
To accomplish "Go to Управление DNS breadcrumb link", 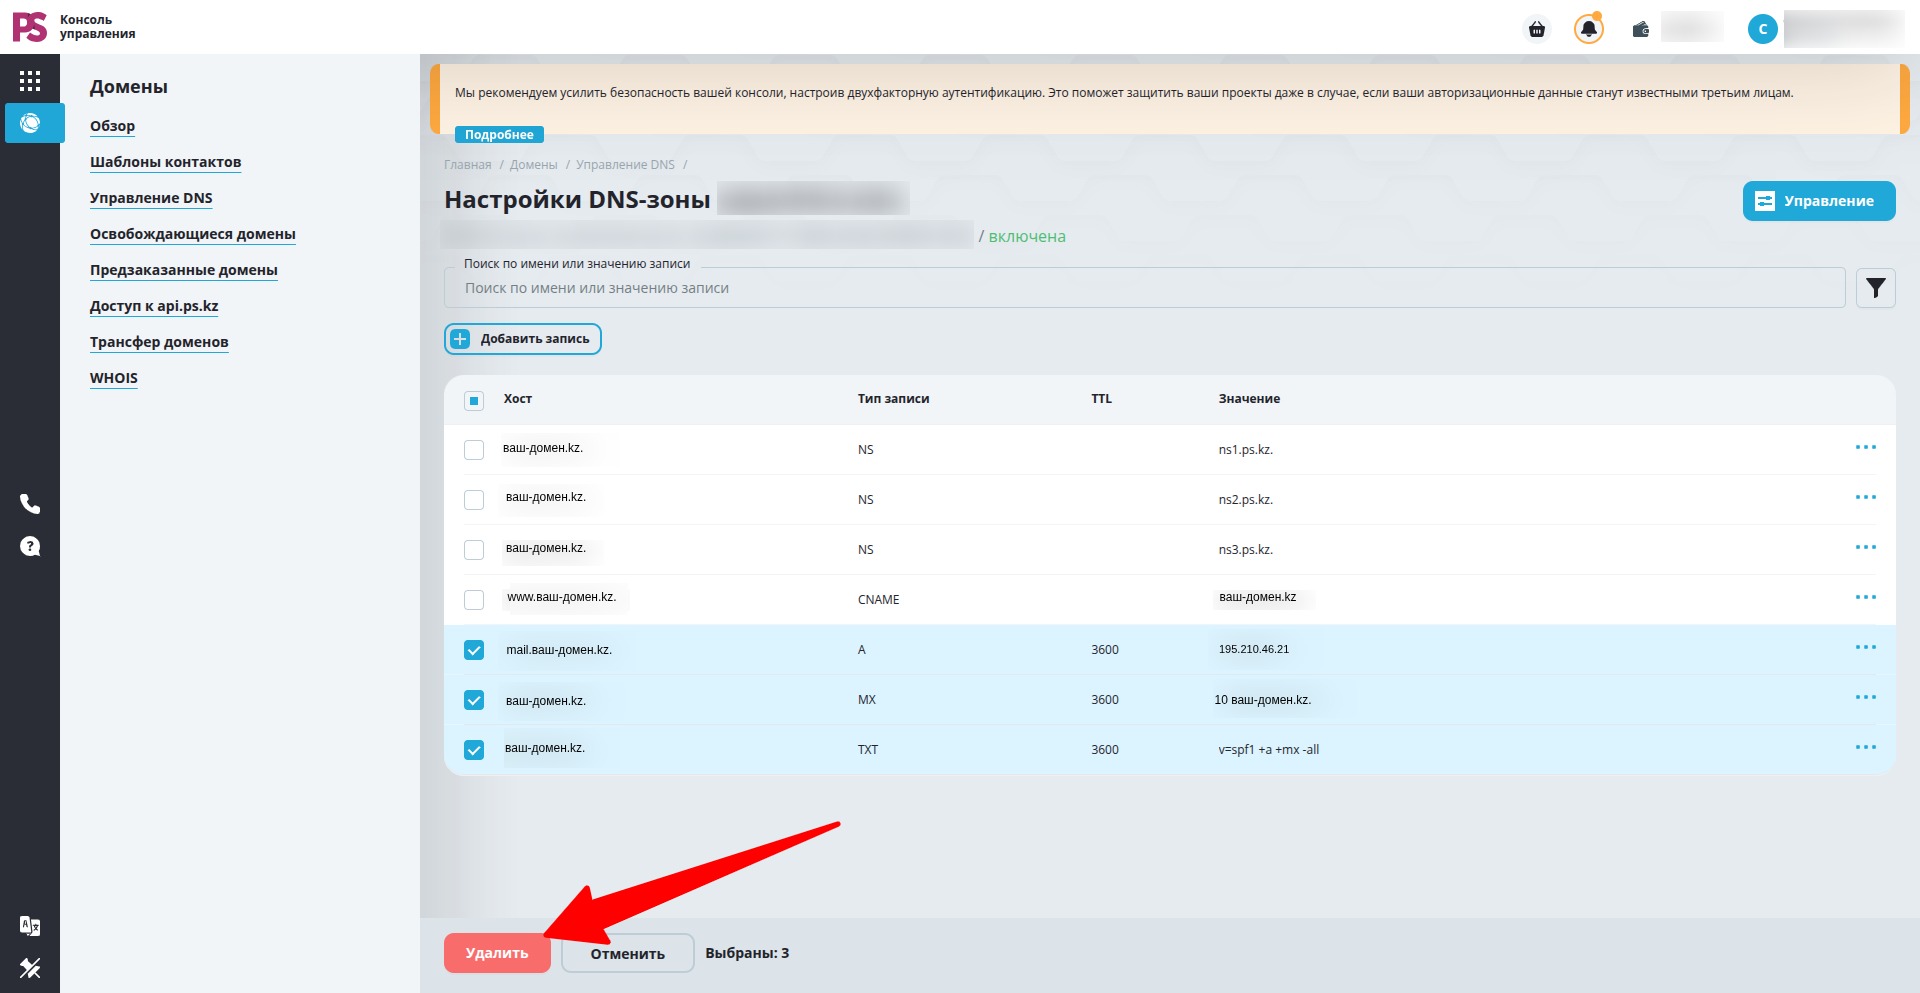I will pyautogui.click(x=625, y=165).
